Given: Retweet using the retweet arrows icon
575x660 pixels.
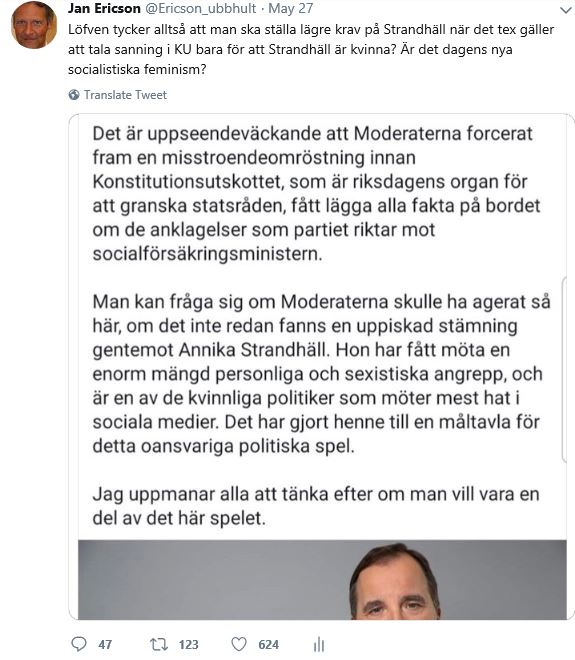Looking at the screenshot, I should tap(159, 644).
